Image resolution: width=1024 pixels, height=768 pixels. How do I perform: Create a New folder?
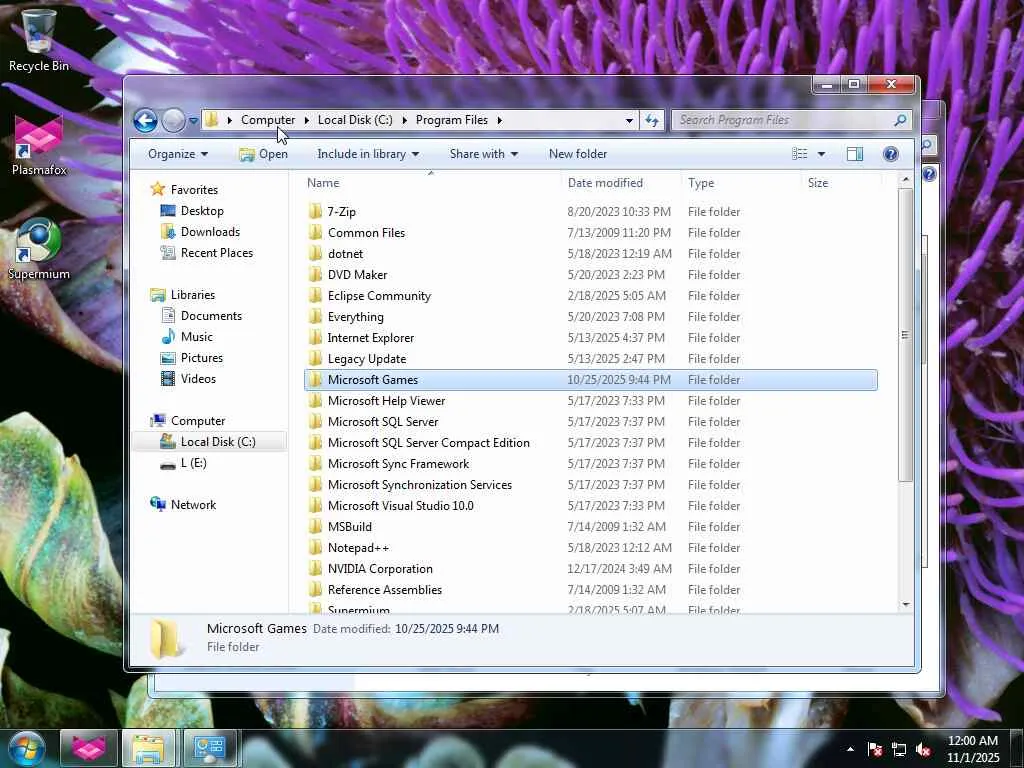[x=578, y=154]
